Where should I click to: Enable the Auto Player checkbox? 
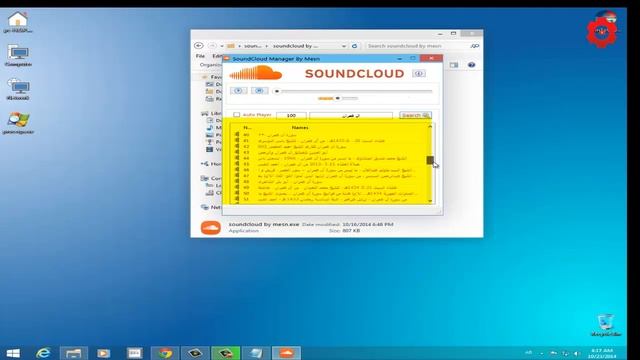coord(236,115)
